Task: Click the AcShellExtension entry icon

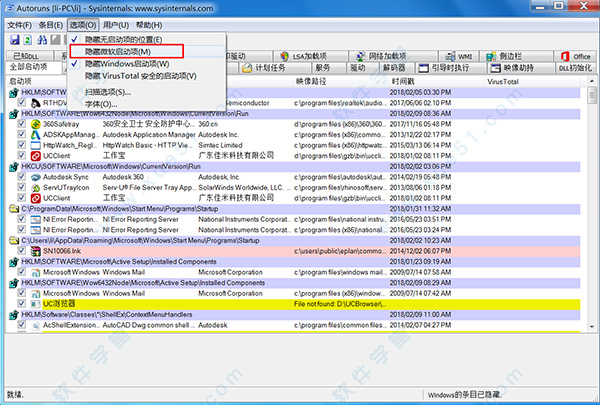Action: click(36, 325)
